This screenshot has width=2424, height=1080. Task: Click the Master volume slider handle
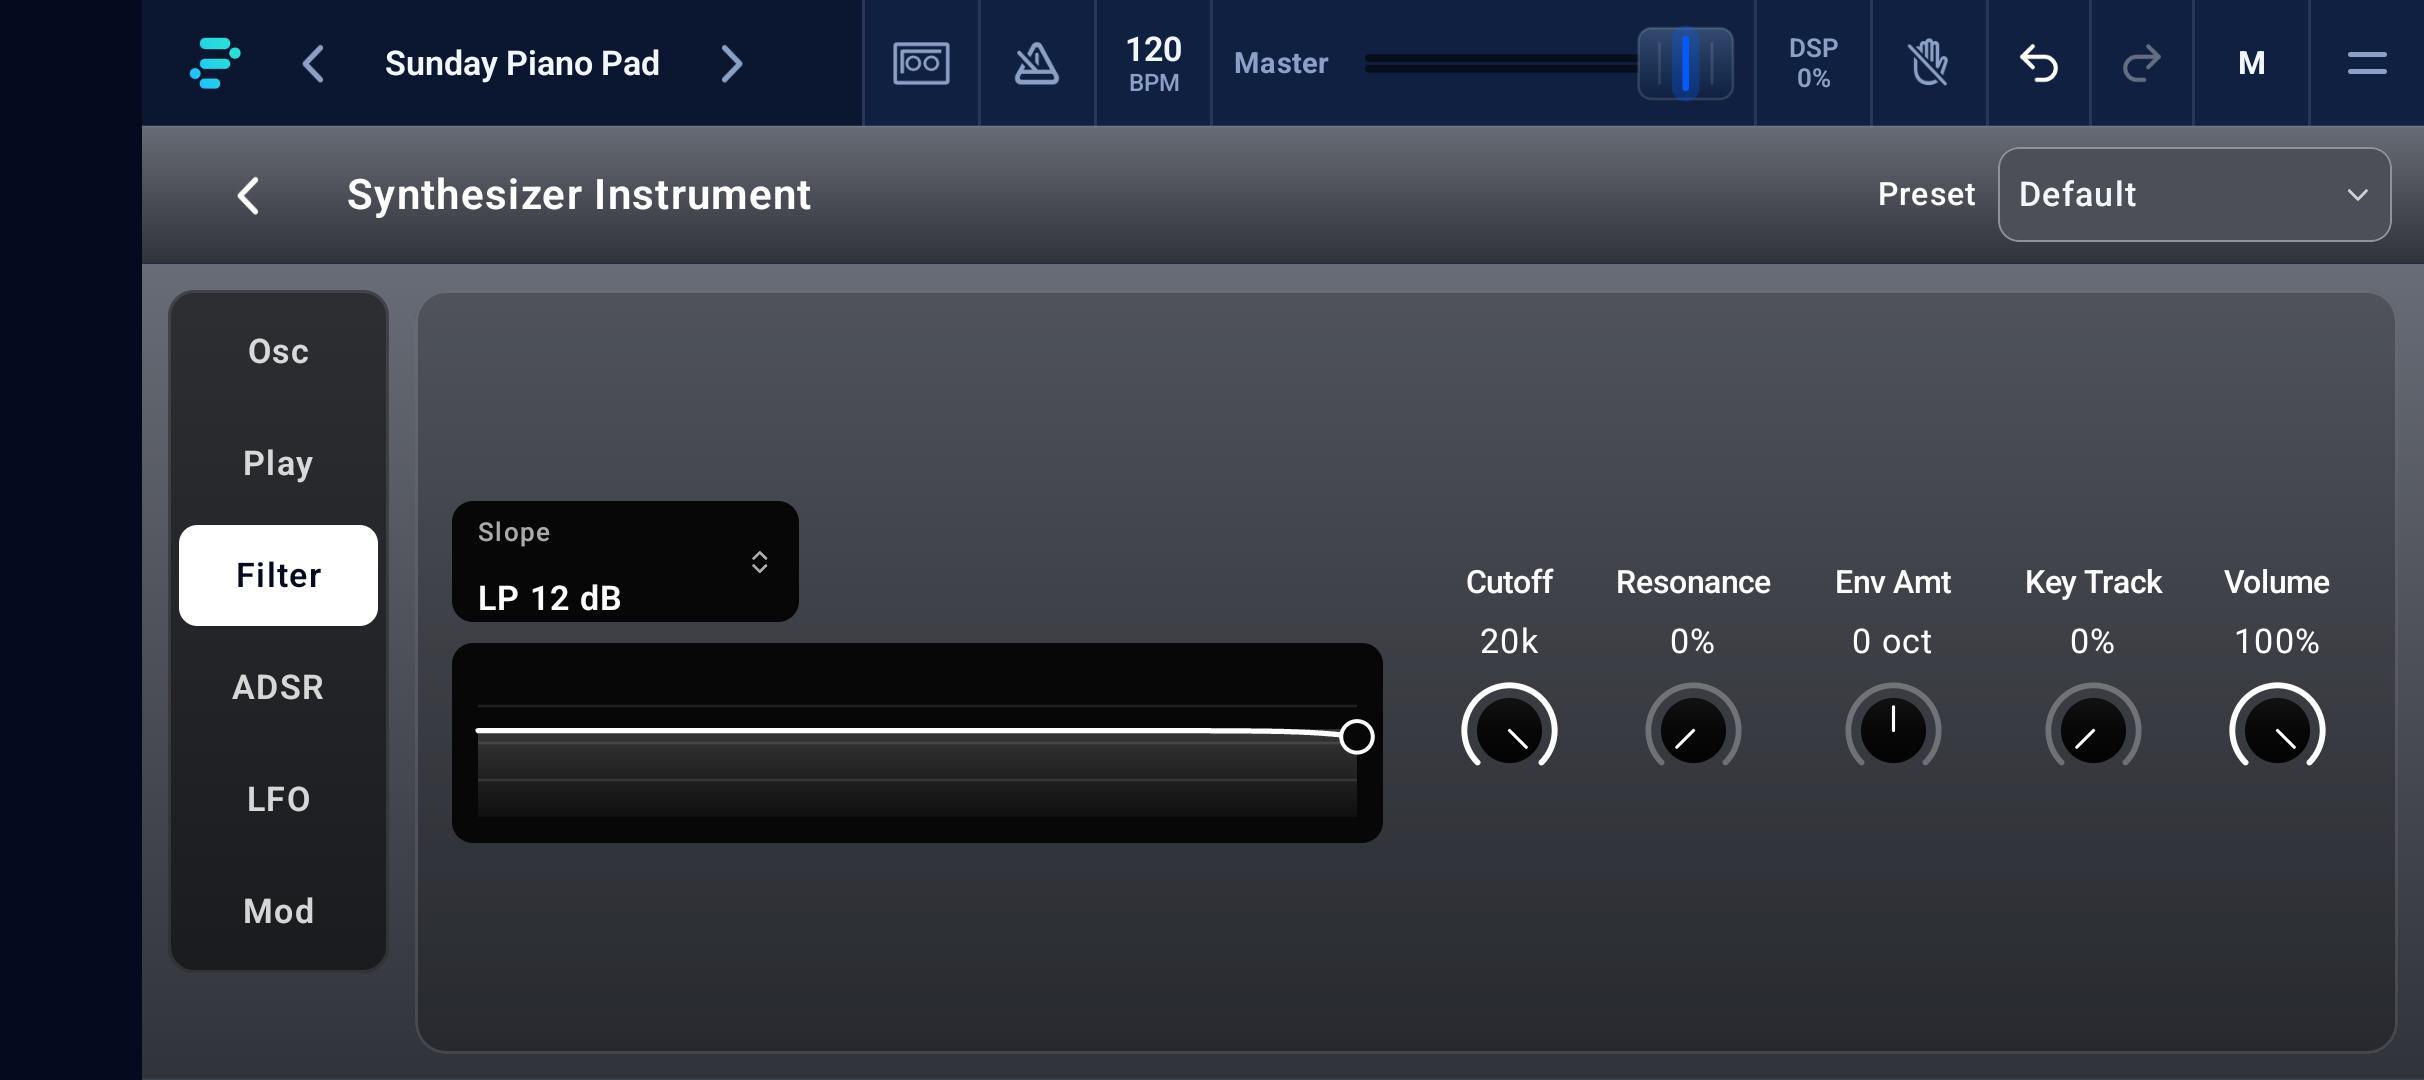tap(1685, 63)
